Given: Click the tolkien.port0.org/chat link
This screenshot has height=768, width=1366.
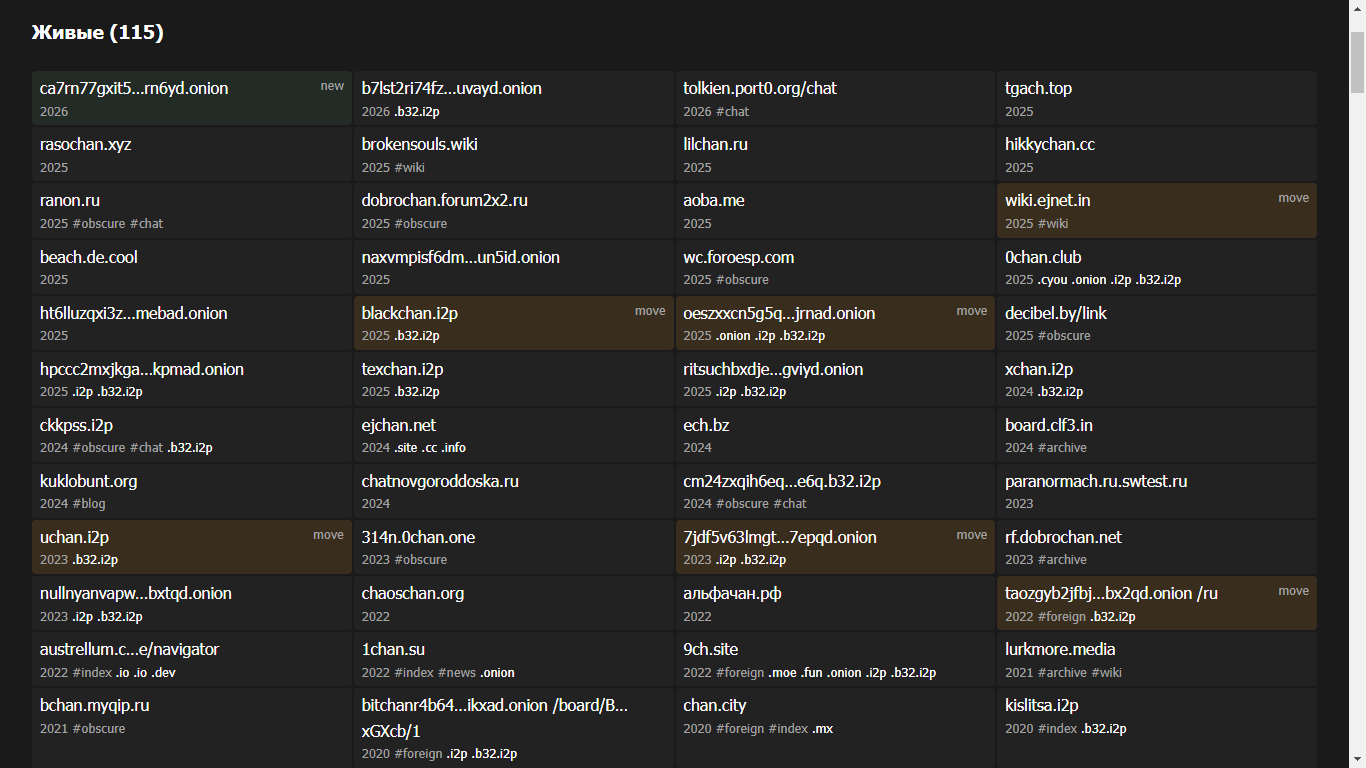Looking at the screenshot, I should 759,88.
